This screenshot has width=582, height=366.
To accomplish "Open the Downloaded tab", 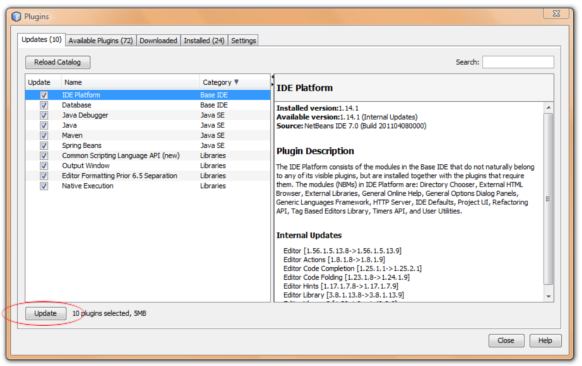I will (158, 40).
